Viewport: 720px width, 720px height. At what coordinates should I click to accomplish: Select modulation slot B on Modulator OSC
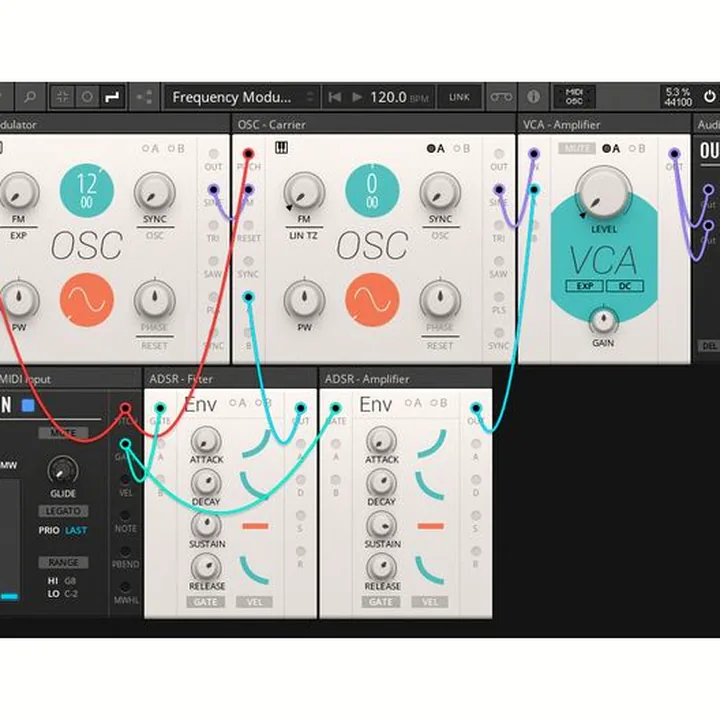pyautogui.click(x=176, y=148)
